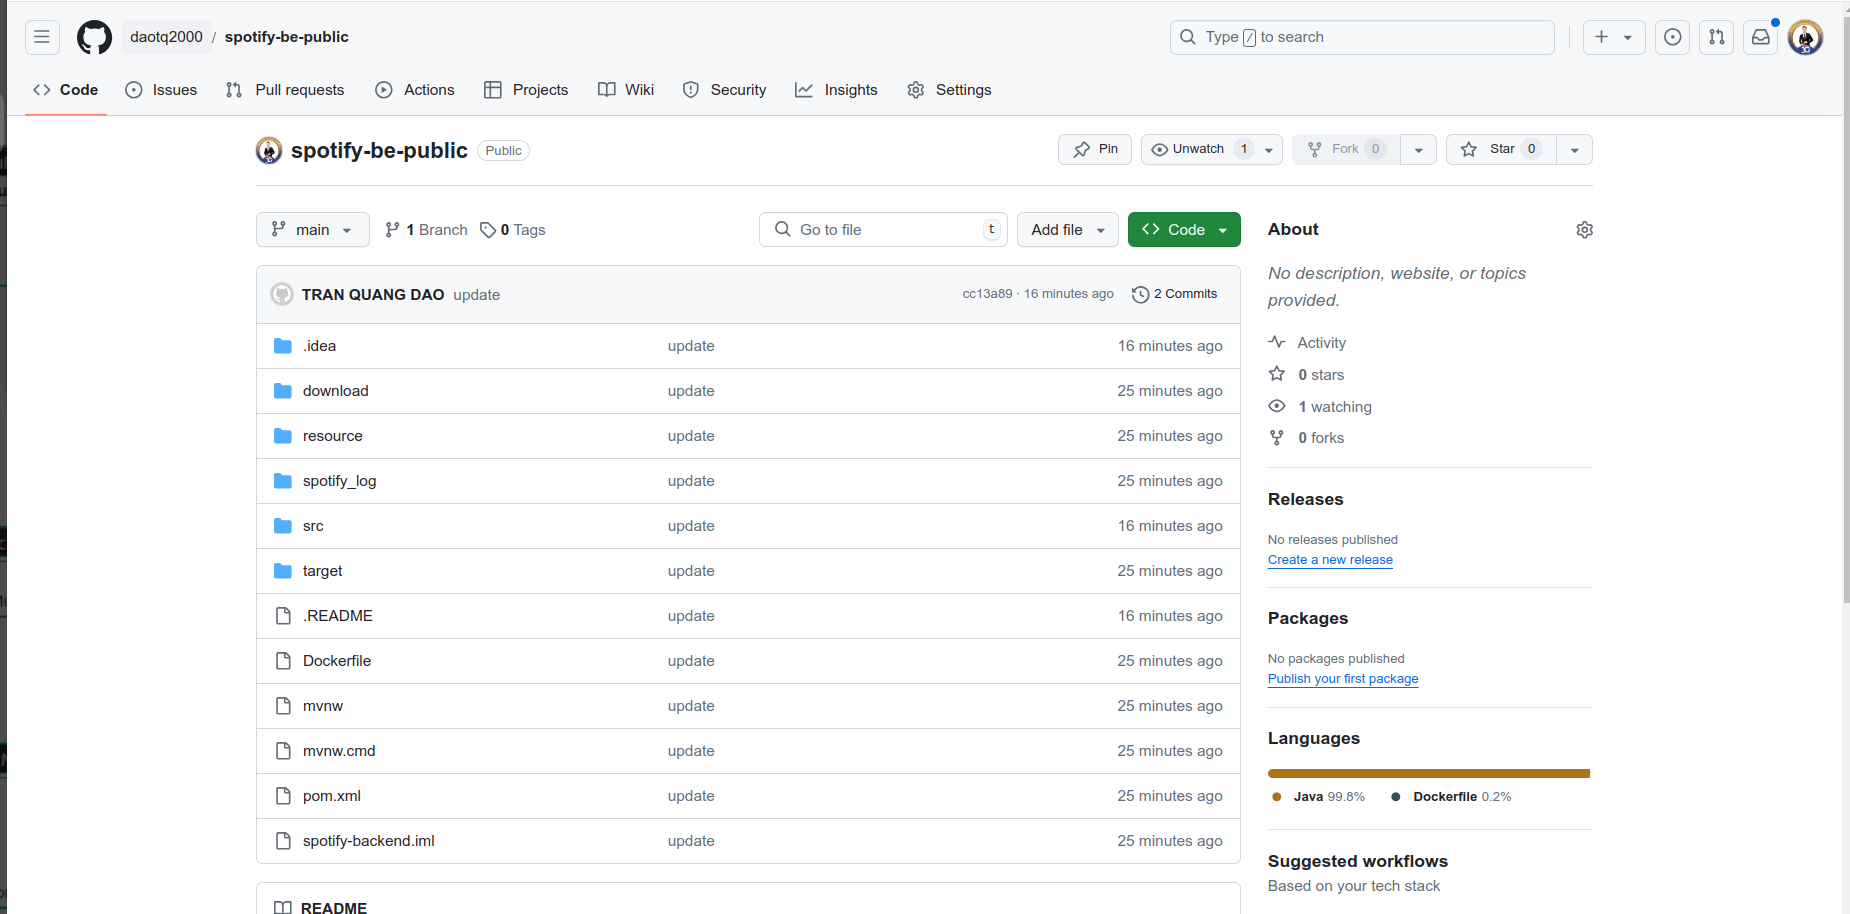1850x914 pixels.
Task: Open spotify-backend.iml file
Action: [x=369, y=841]
